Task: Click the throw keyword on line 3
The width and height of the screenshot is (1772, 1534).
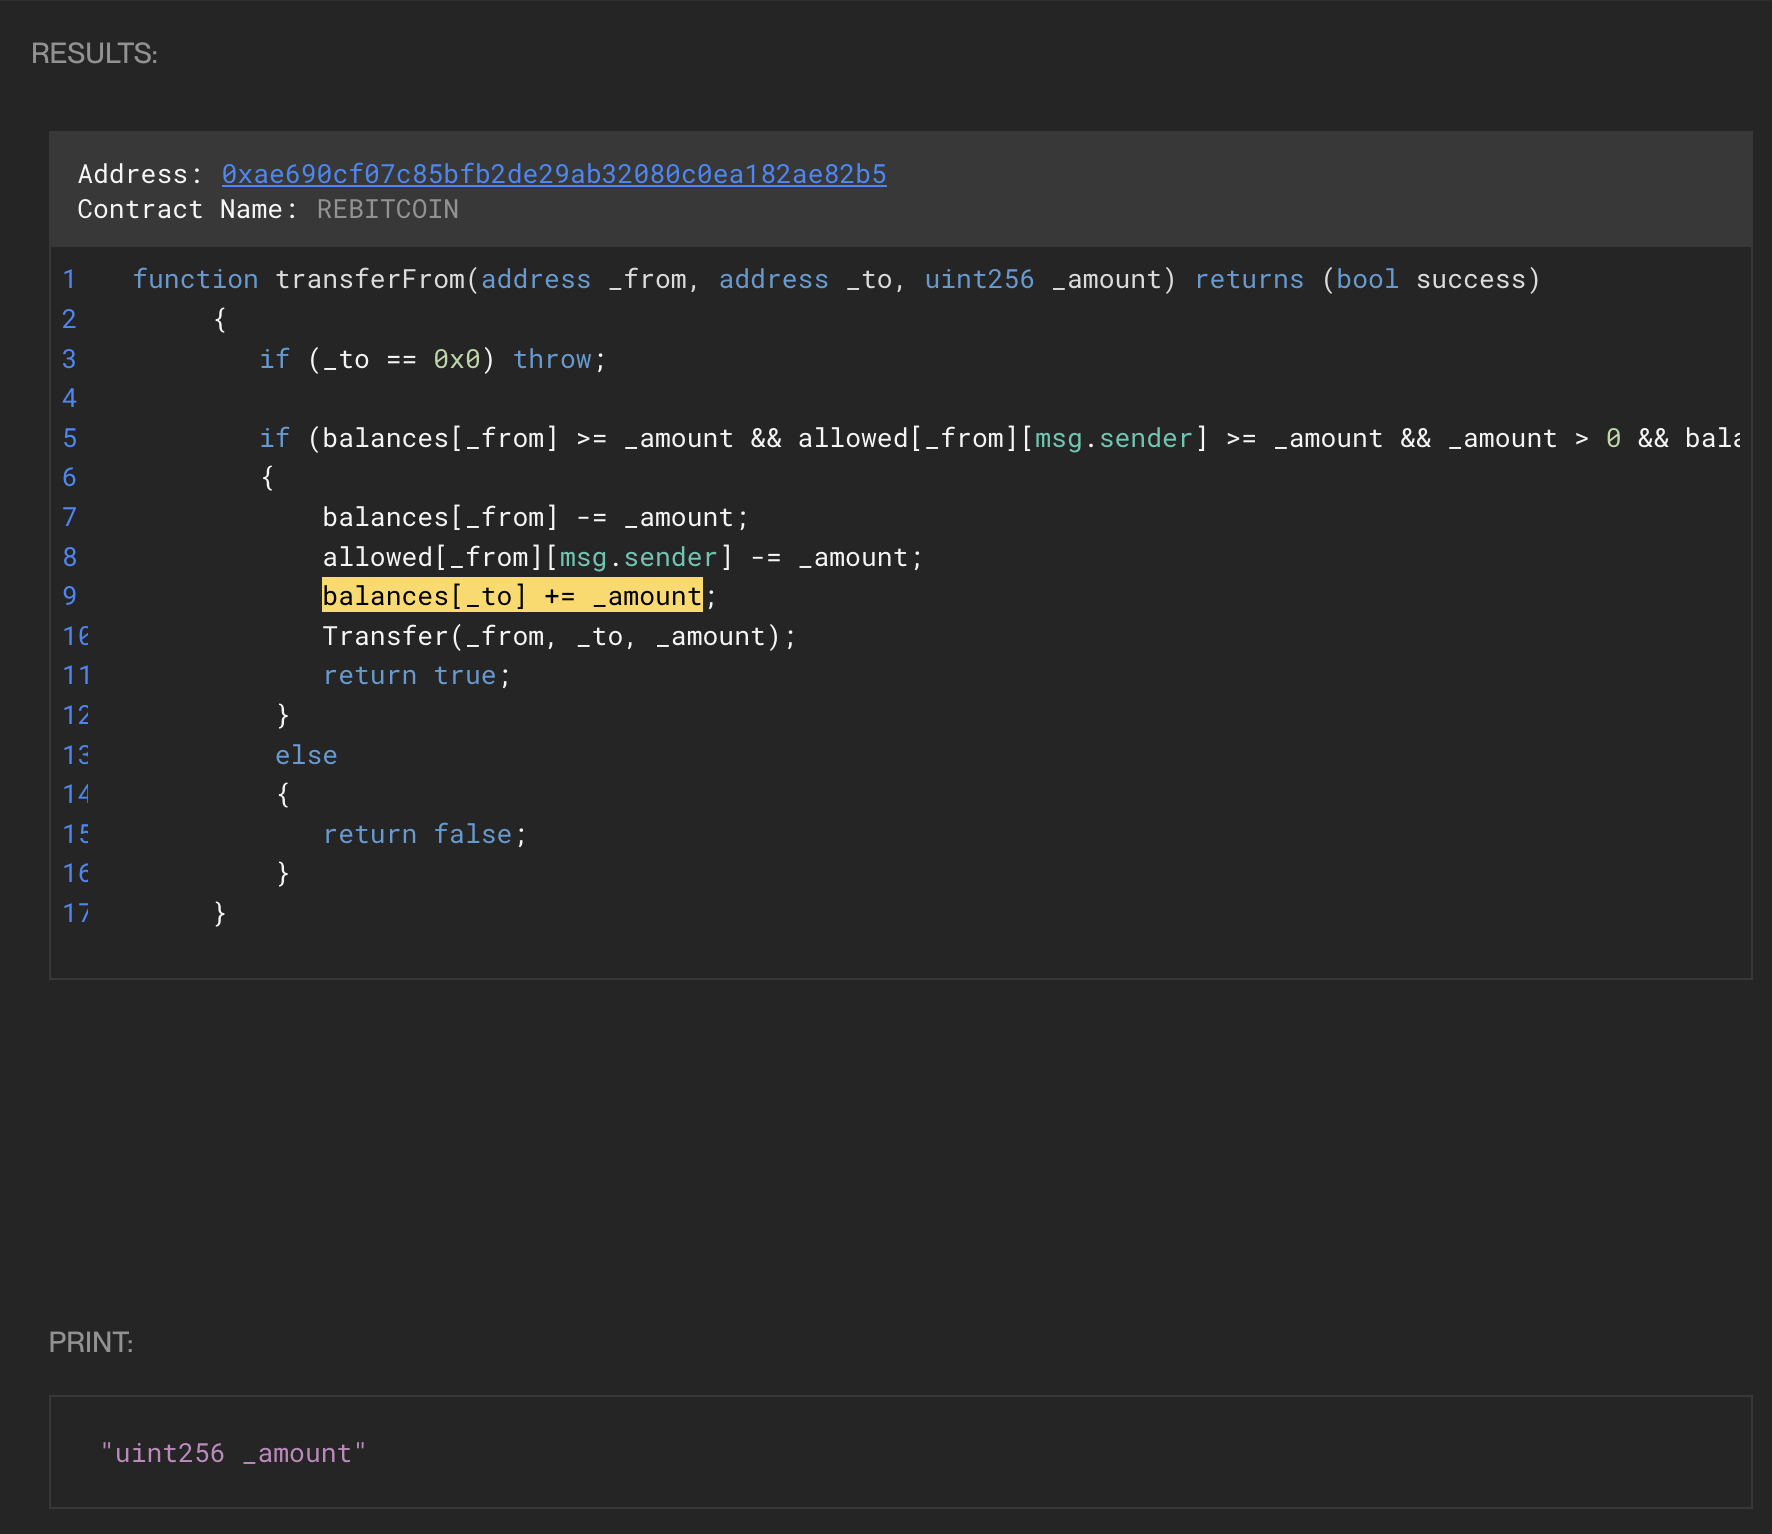Action: 552,359
